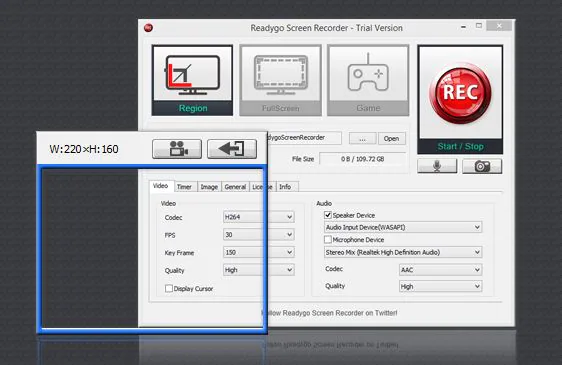Image resolution: width=562 pixels, height=365 pixels.
Task: Minimize the Readygo Screen Recorder window
Action: [x=463, y=27]
